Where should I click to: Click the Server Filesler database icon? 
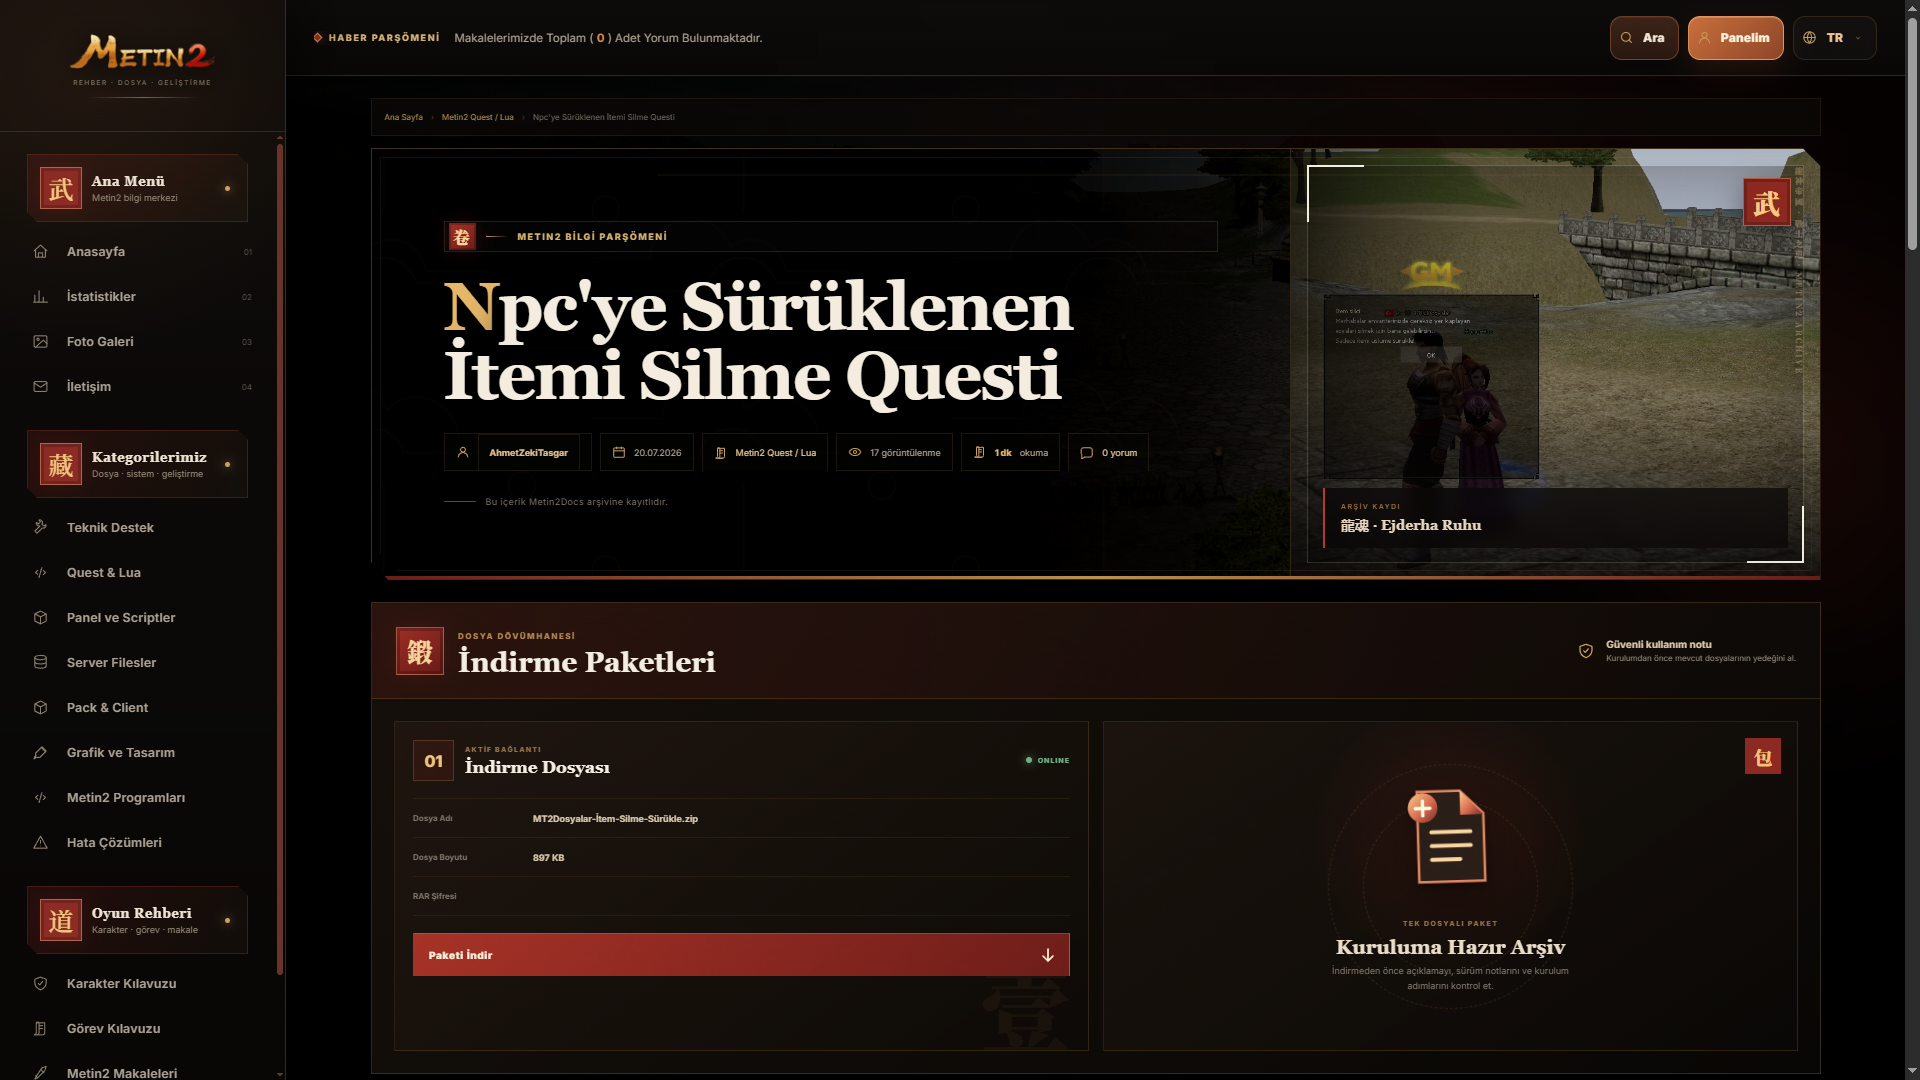[x=40, y=663]
